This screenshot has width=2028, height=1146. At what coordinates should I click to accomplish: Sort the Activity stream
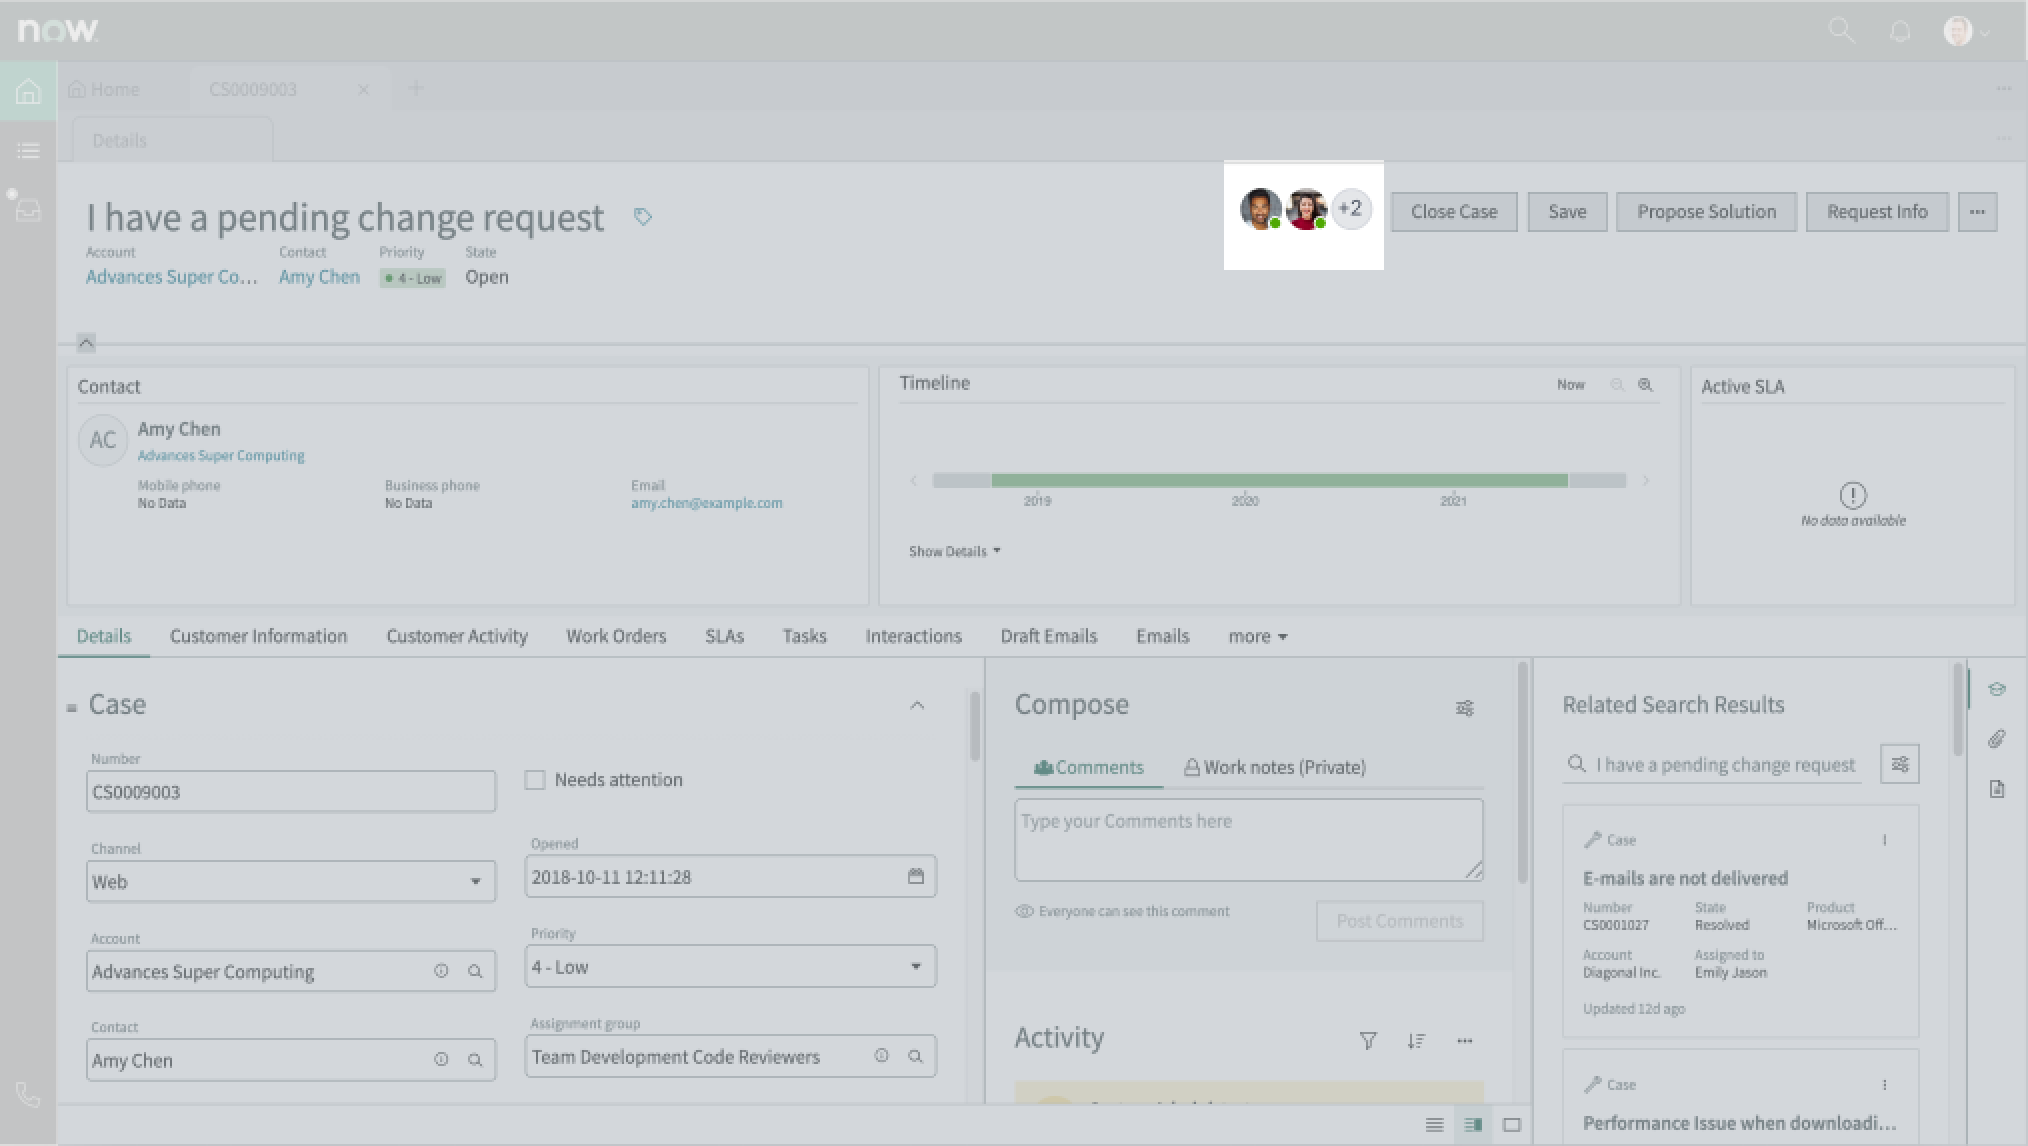(1417, 1041)
